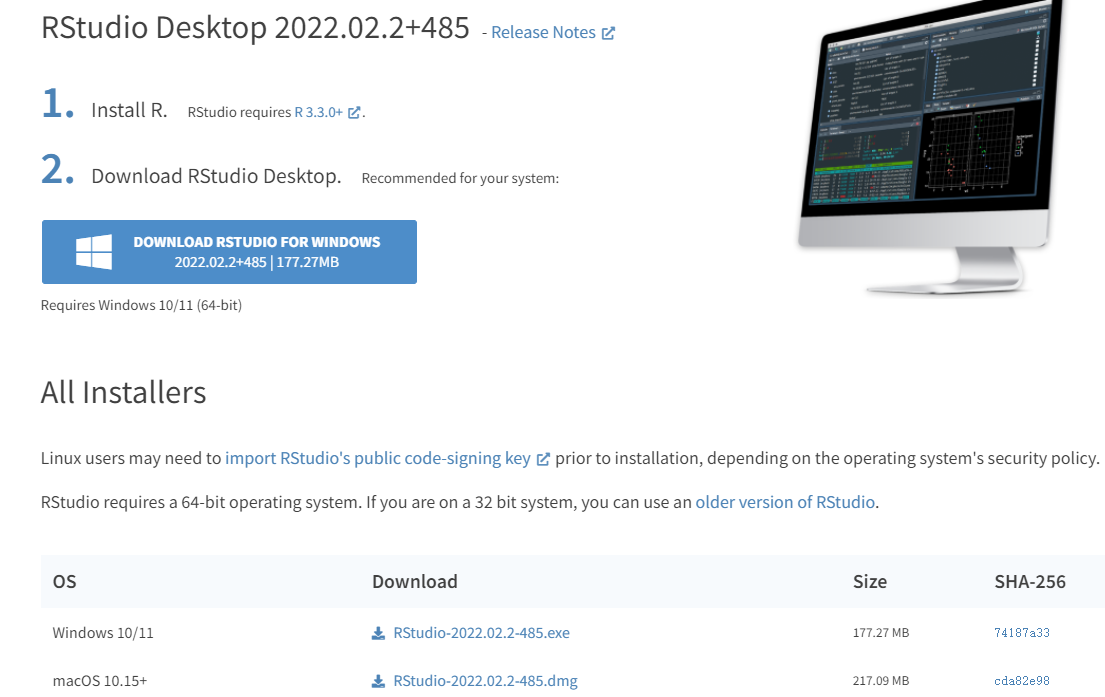Click the Windows 10/11 table cell

103,633
